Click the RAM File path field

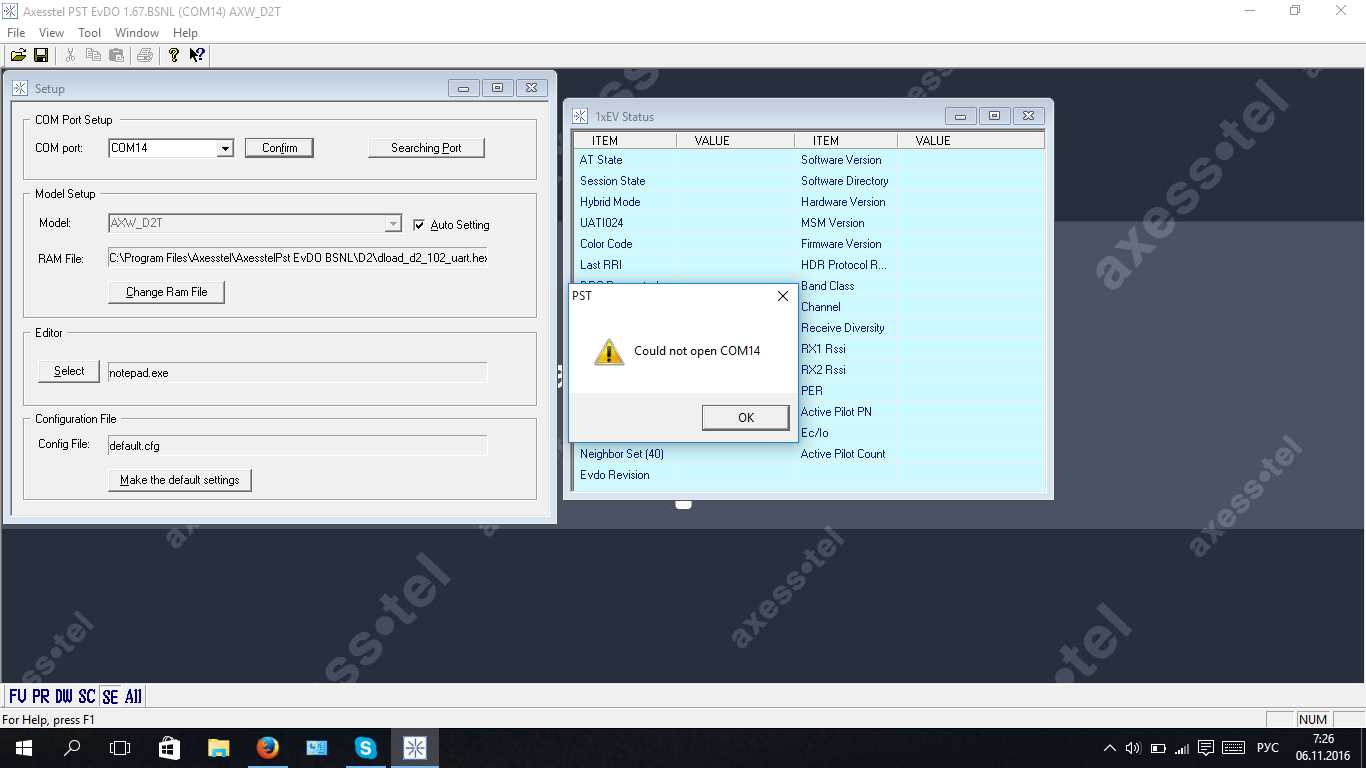[x=298, y=258]
